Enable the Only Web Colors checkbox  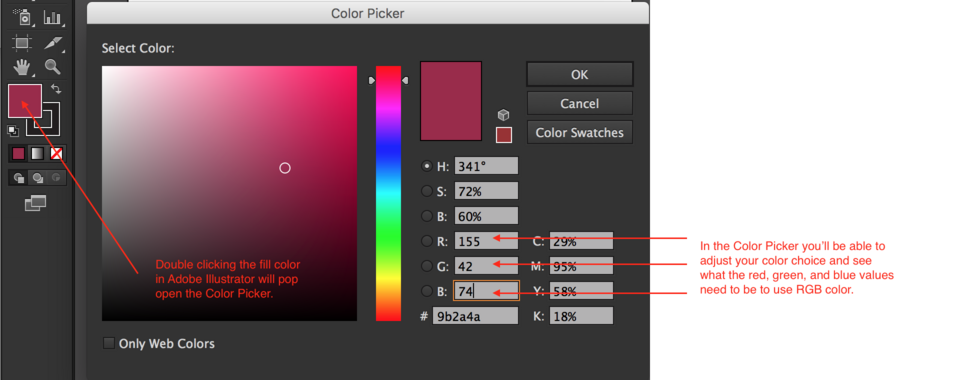(x=109, y=344)
